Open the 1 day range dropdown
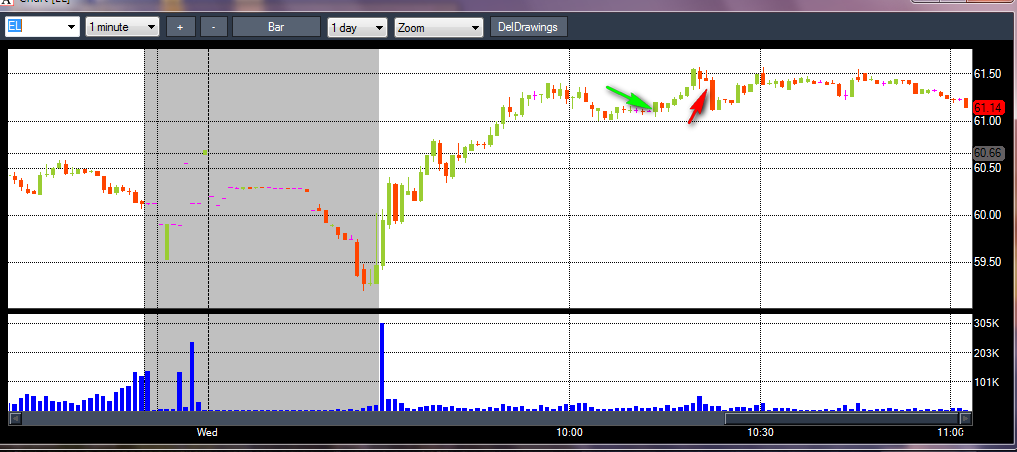The width and height of the screenshot is (1017, 452). (357, 27)
